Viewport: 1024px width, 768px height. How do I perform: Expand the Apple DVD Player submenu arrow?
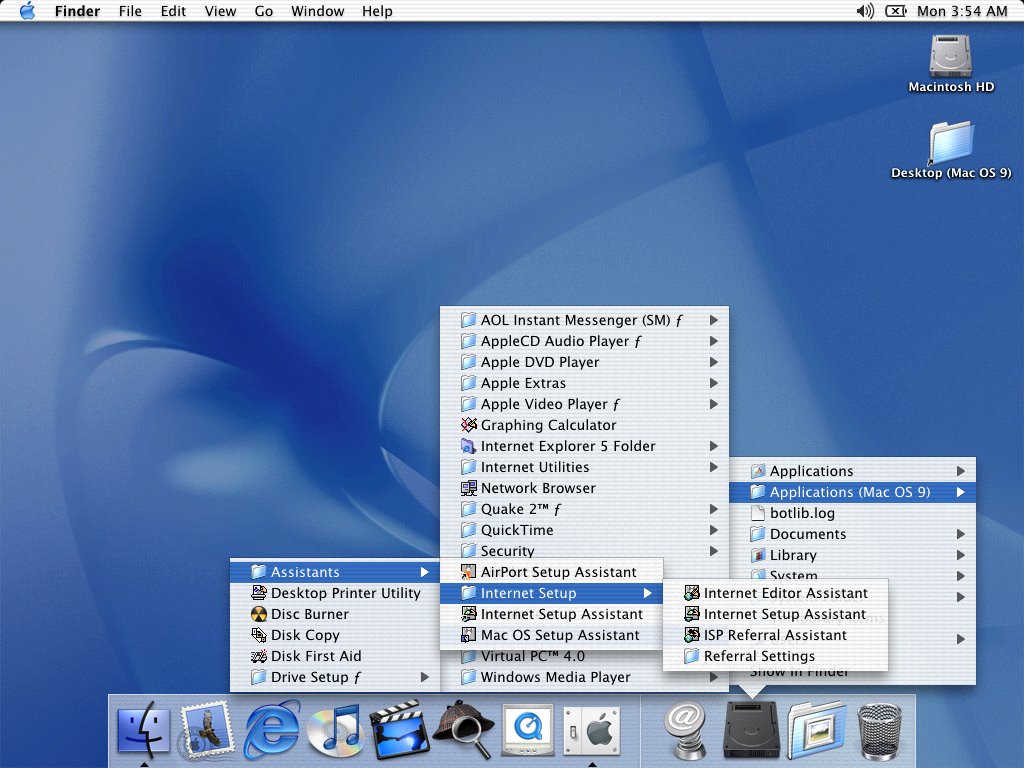[x=714, y=362]
